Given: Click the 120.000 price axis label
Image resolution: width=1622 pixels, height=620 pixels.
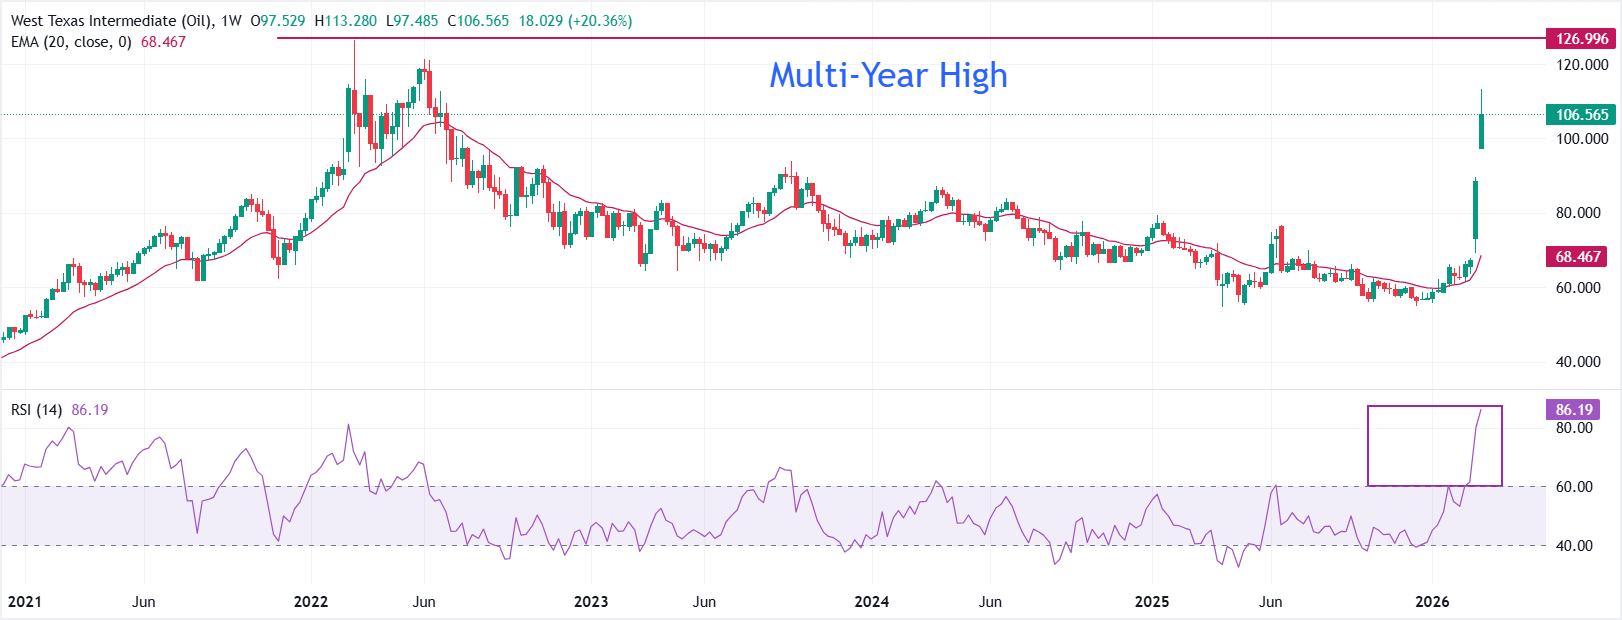Looking at the screenshot, I should 1582,65.
